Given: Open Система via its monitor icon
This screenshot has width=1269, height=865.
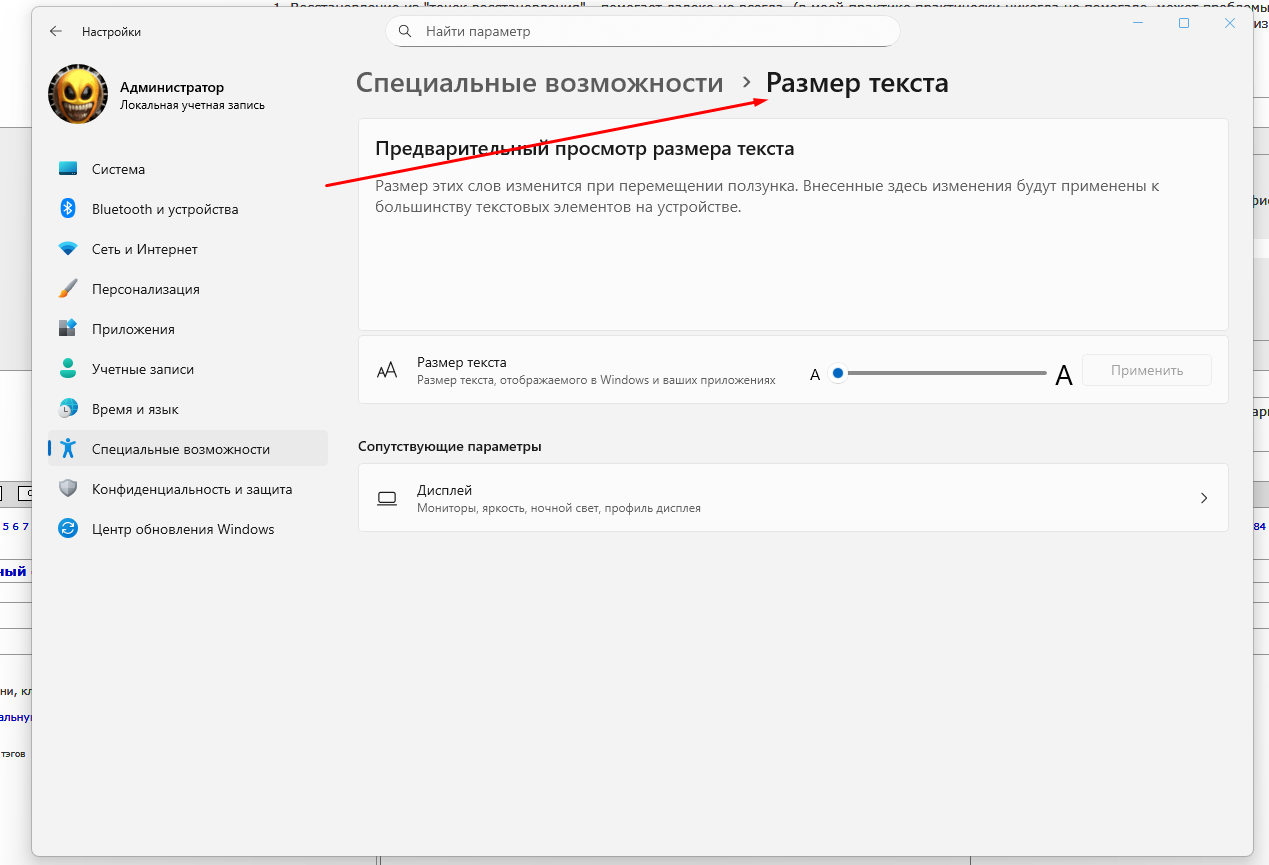Looking at the screenshot, I should (68, 169).
